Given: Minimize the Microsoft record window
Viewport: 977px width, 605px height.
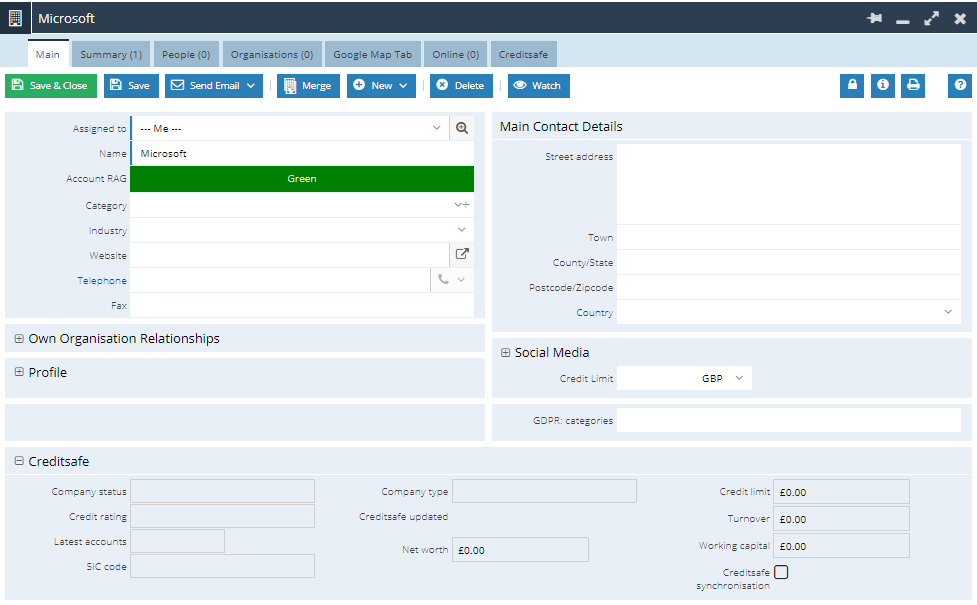Looking at the screenshot, I should (902, 21).
